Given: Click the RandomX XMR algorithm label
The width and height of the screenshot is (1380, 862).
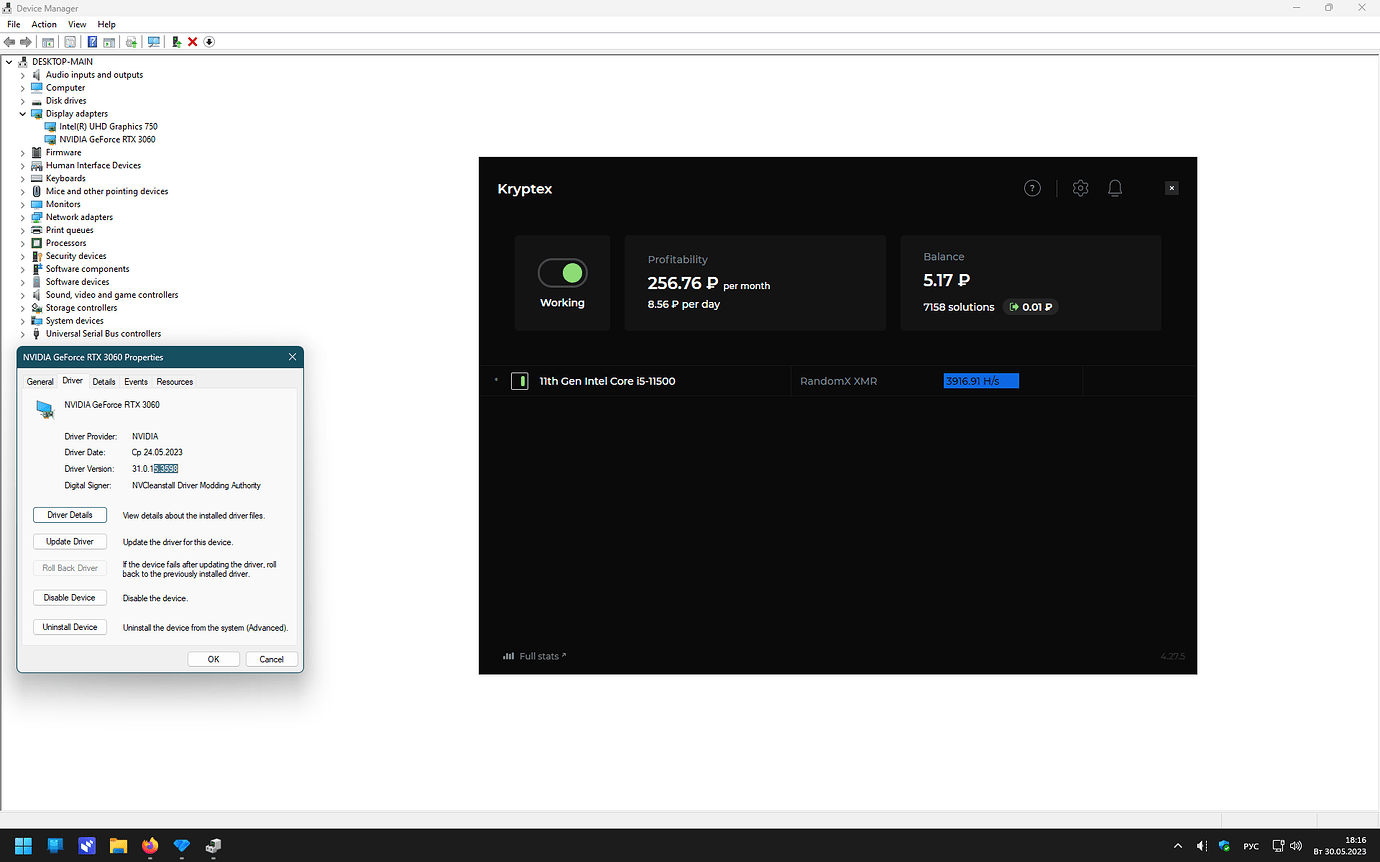Looking at the screenshot, I should pyautogui.click(x=838, y=381).
